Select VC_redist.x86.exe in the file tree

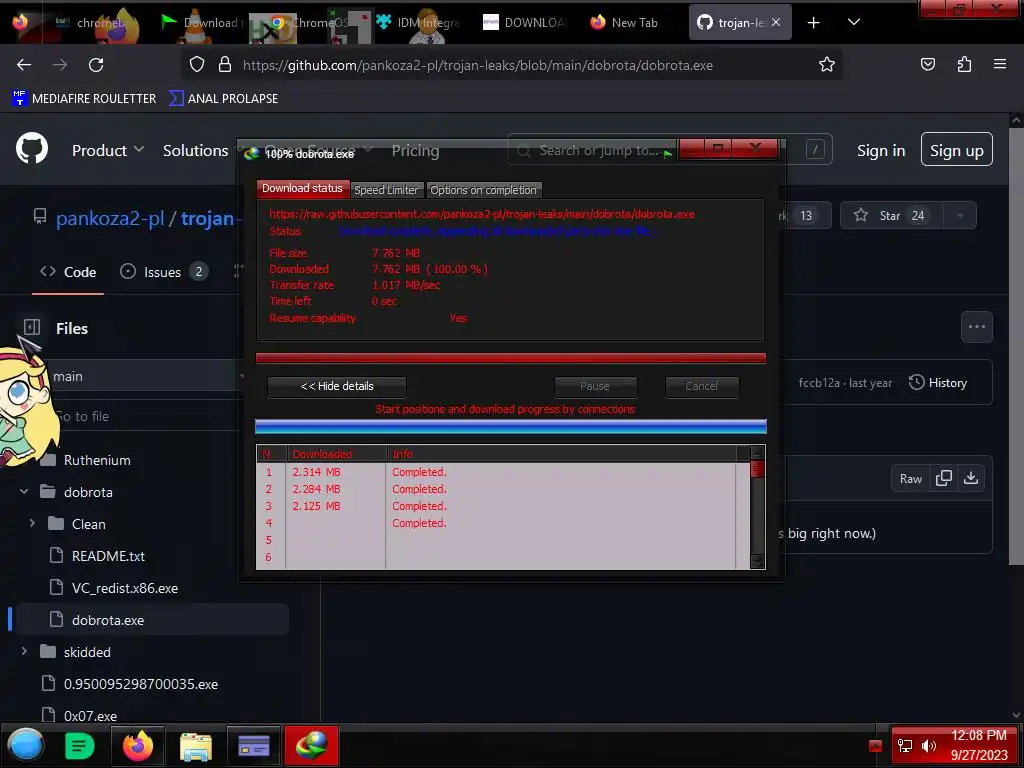[x=125, y=588]
